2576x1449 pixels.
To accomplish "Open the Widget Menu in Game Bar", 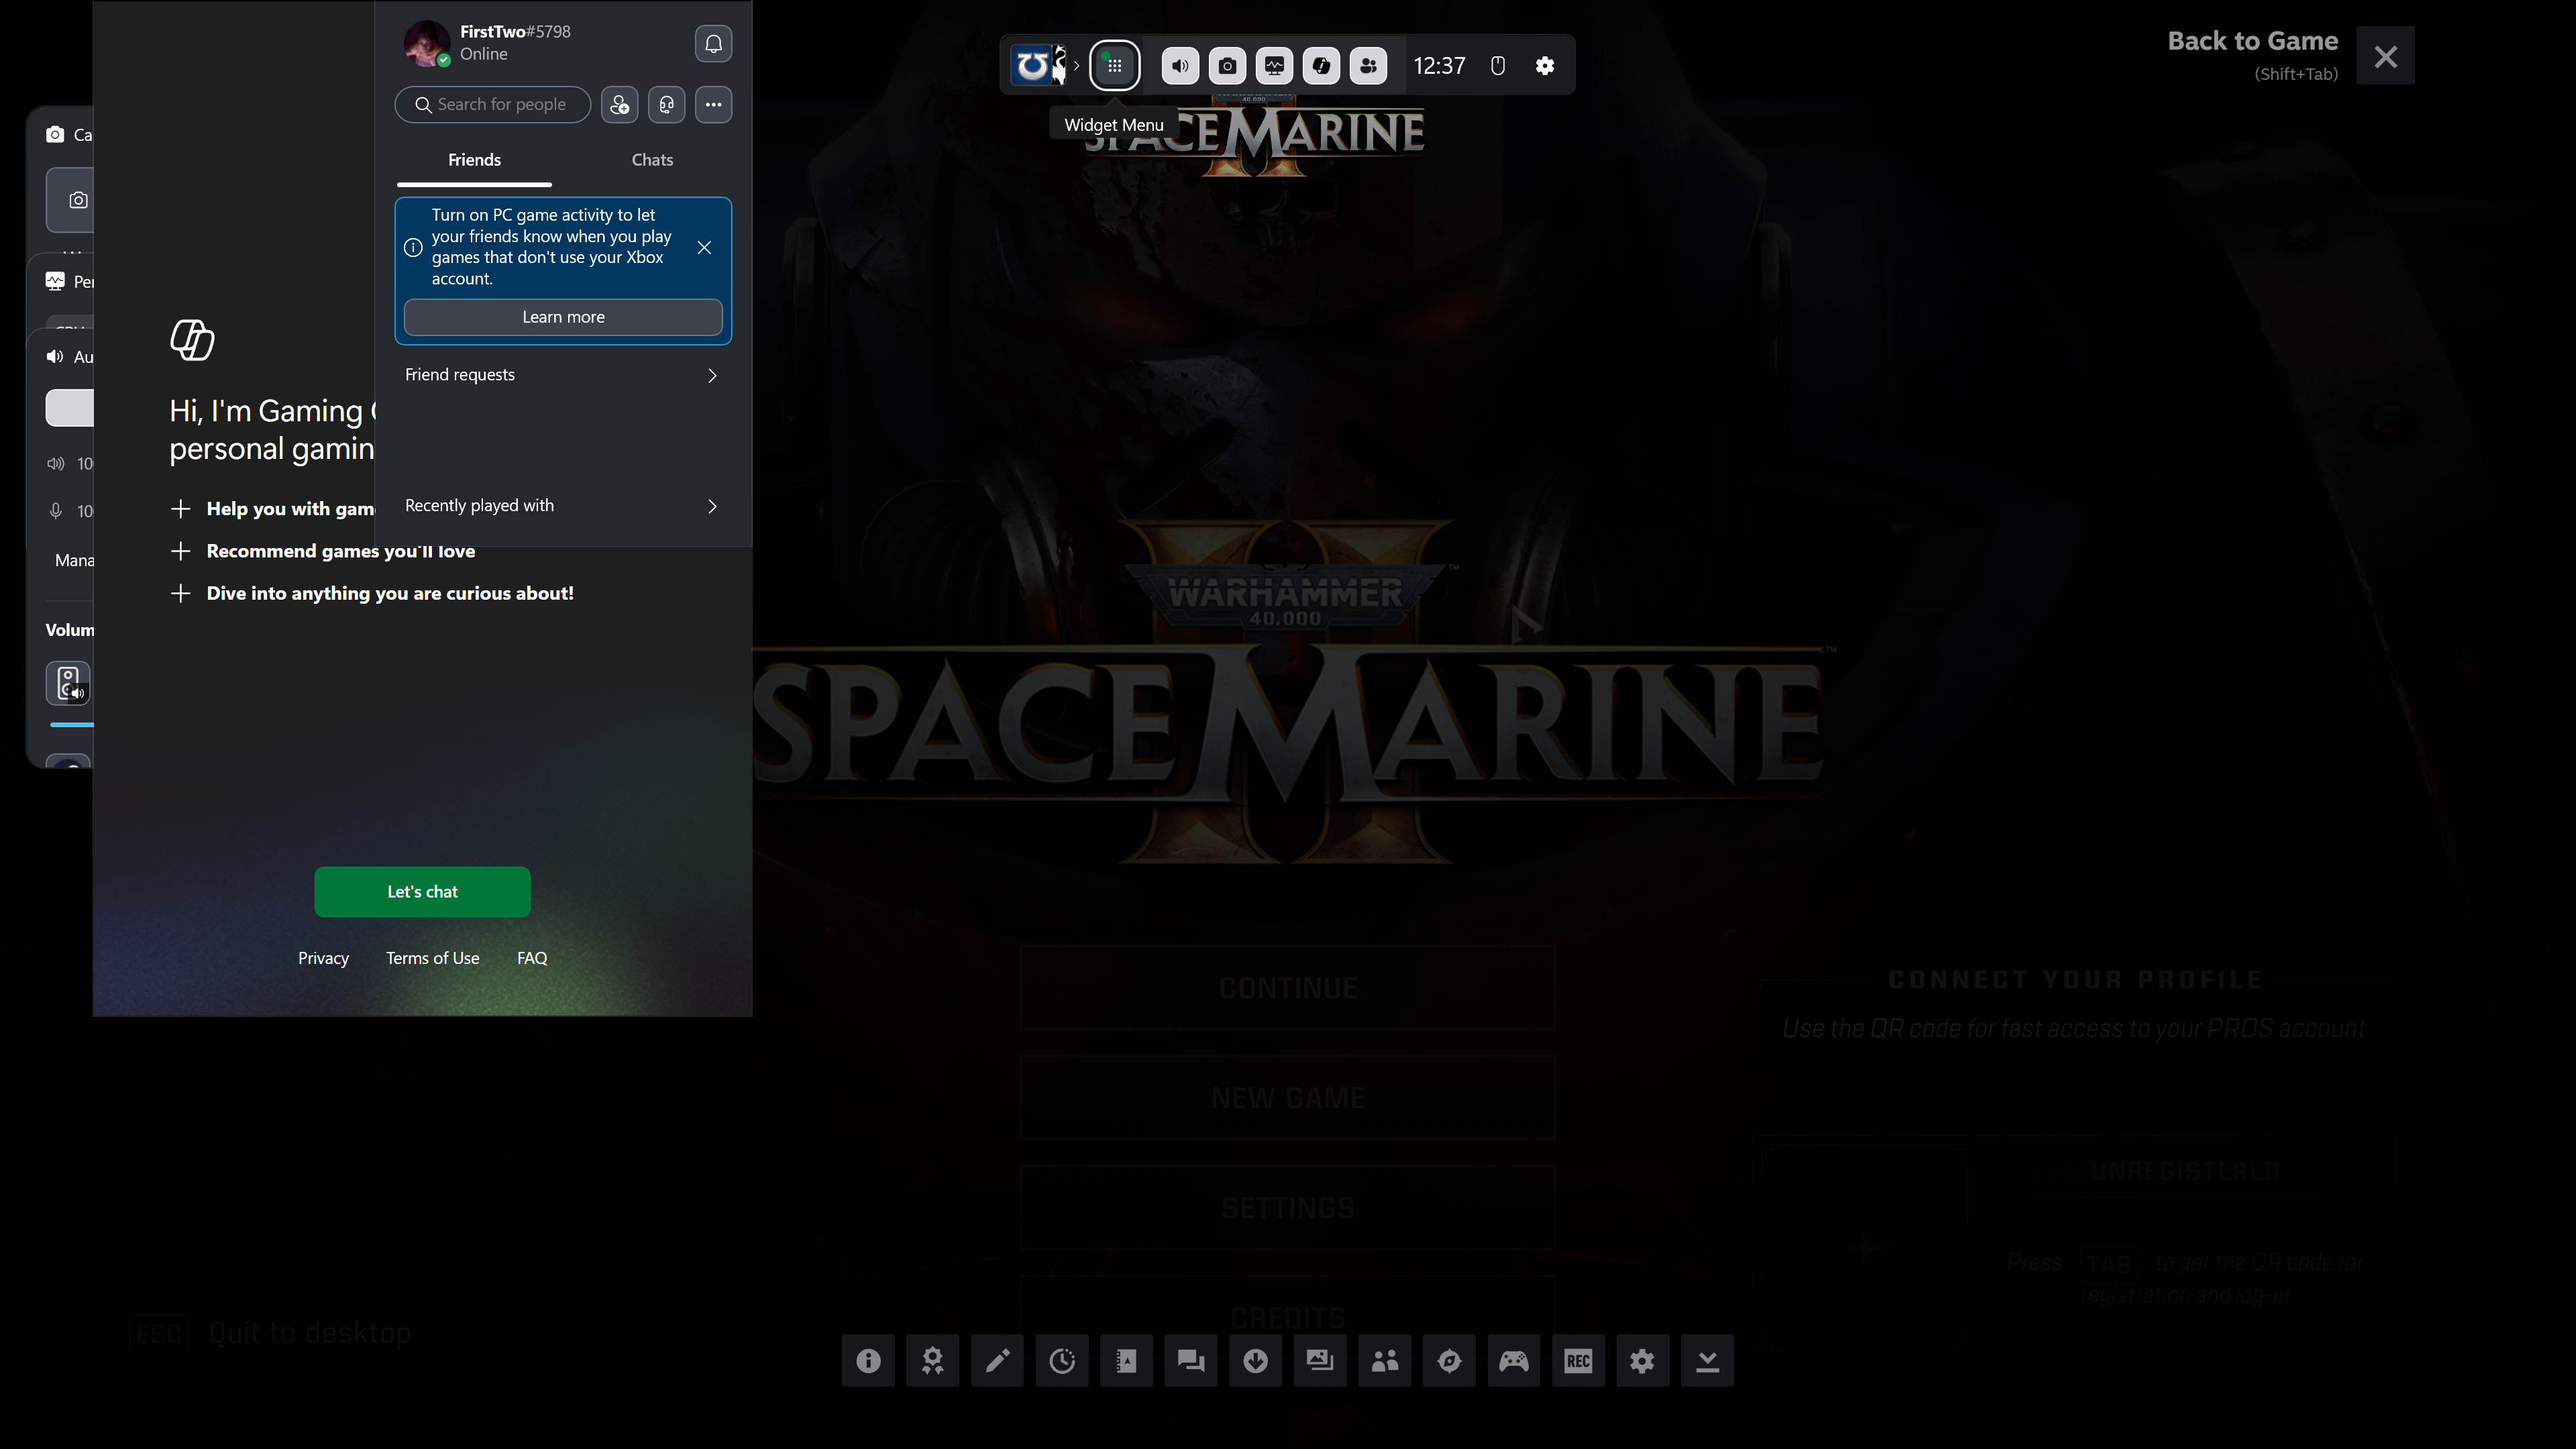I will (x=1114, y=66).
